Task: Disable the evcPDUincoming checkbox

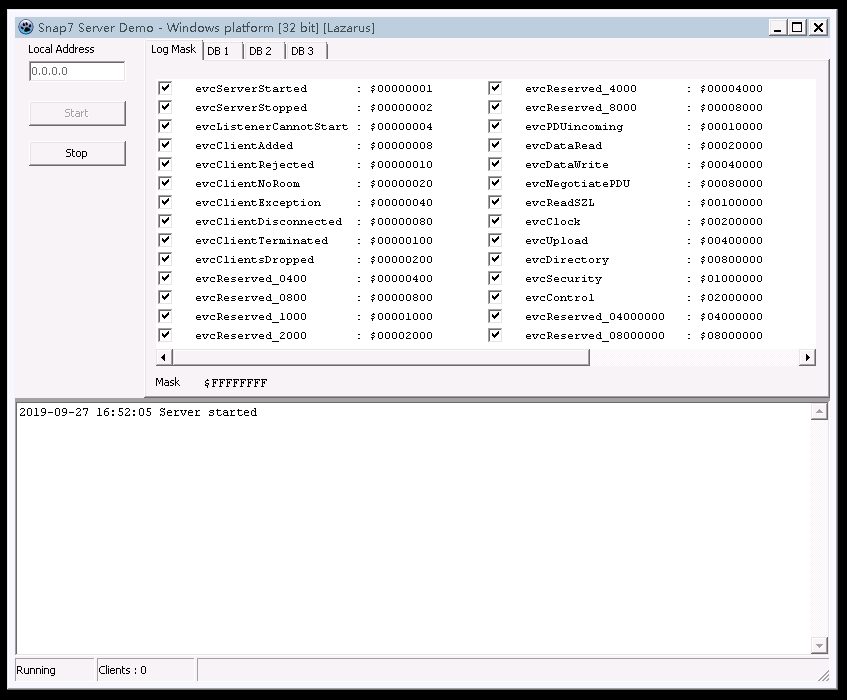Action: pos(495,126)
